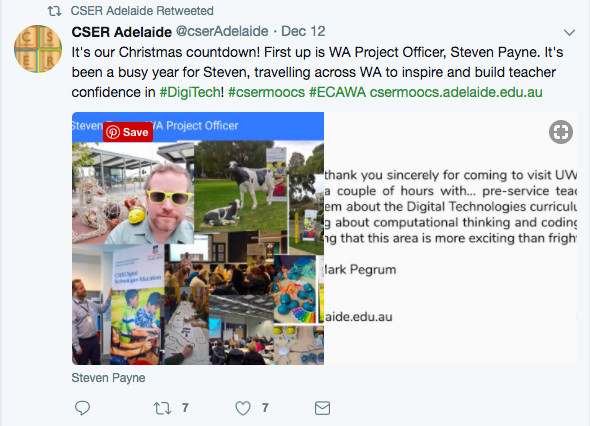
Task: Click the Pinterest Save button on image
Action: pos(128,132)
